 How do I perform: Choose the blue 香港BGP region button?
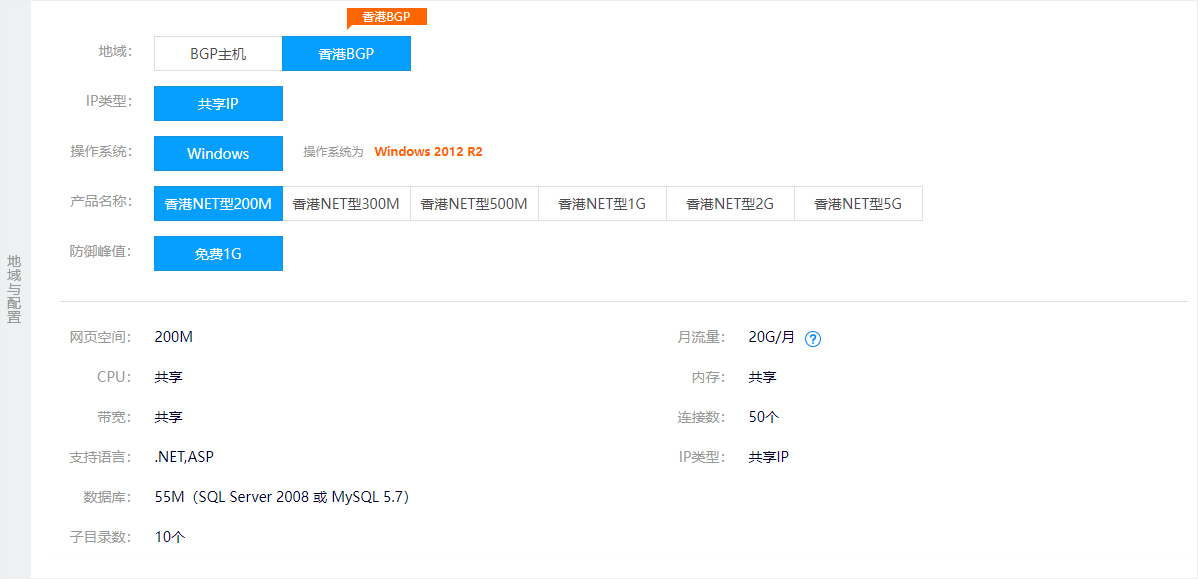(347, 53)
